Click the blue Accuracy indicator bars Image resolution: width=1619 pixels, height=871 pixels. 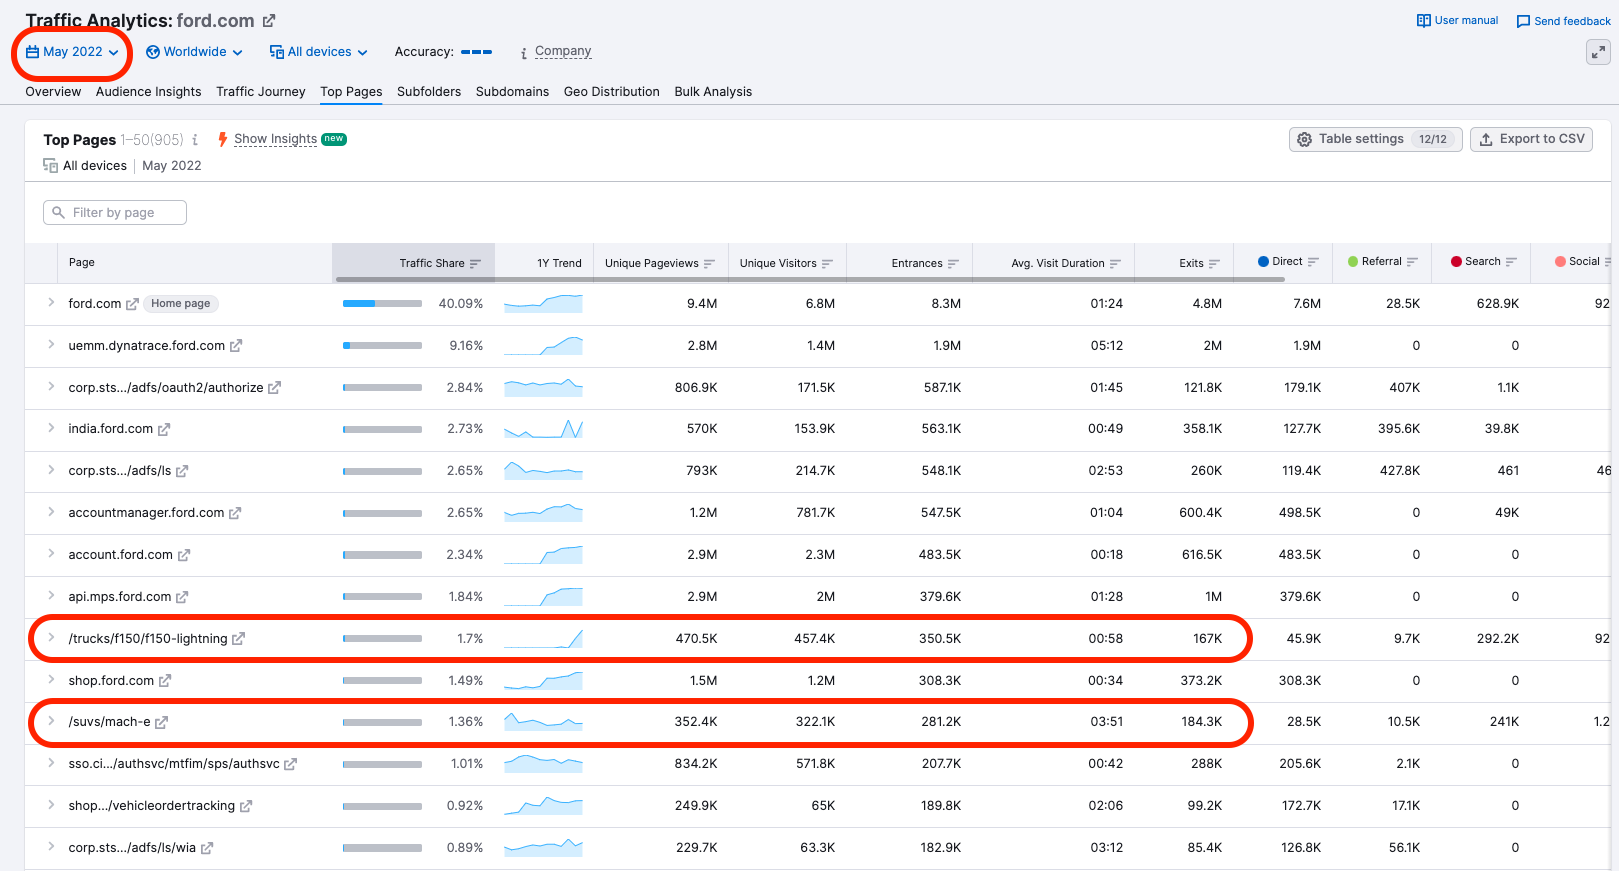476,52
